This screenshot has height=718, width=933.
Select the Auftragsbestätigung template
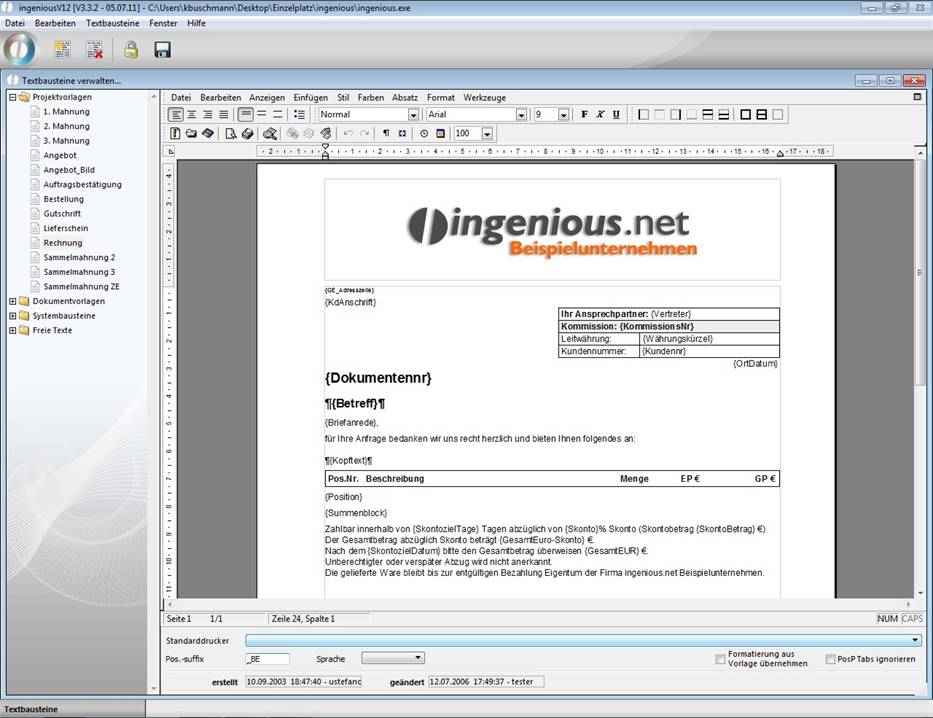click(82, 185)
